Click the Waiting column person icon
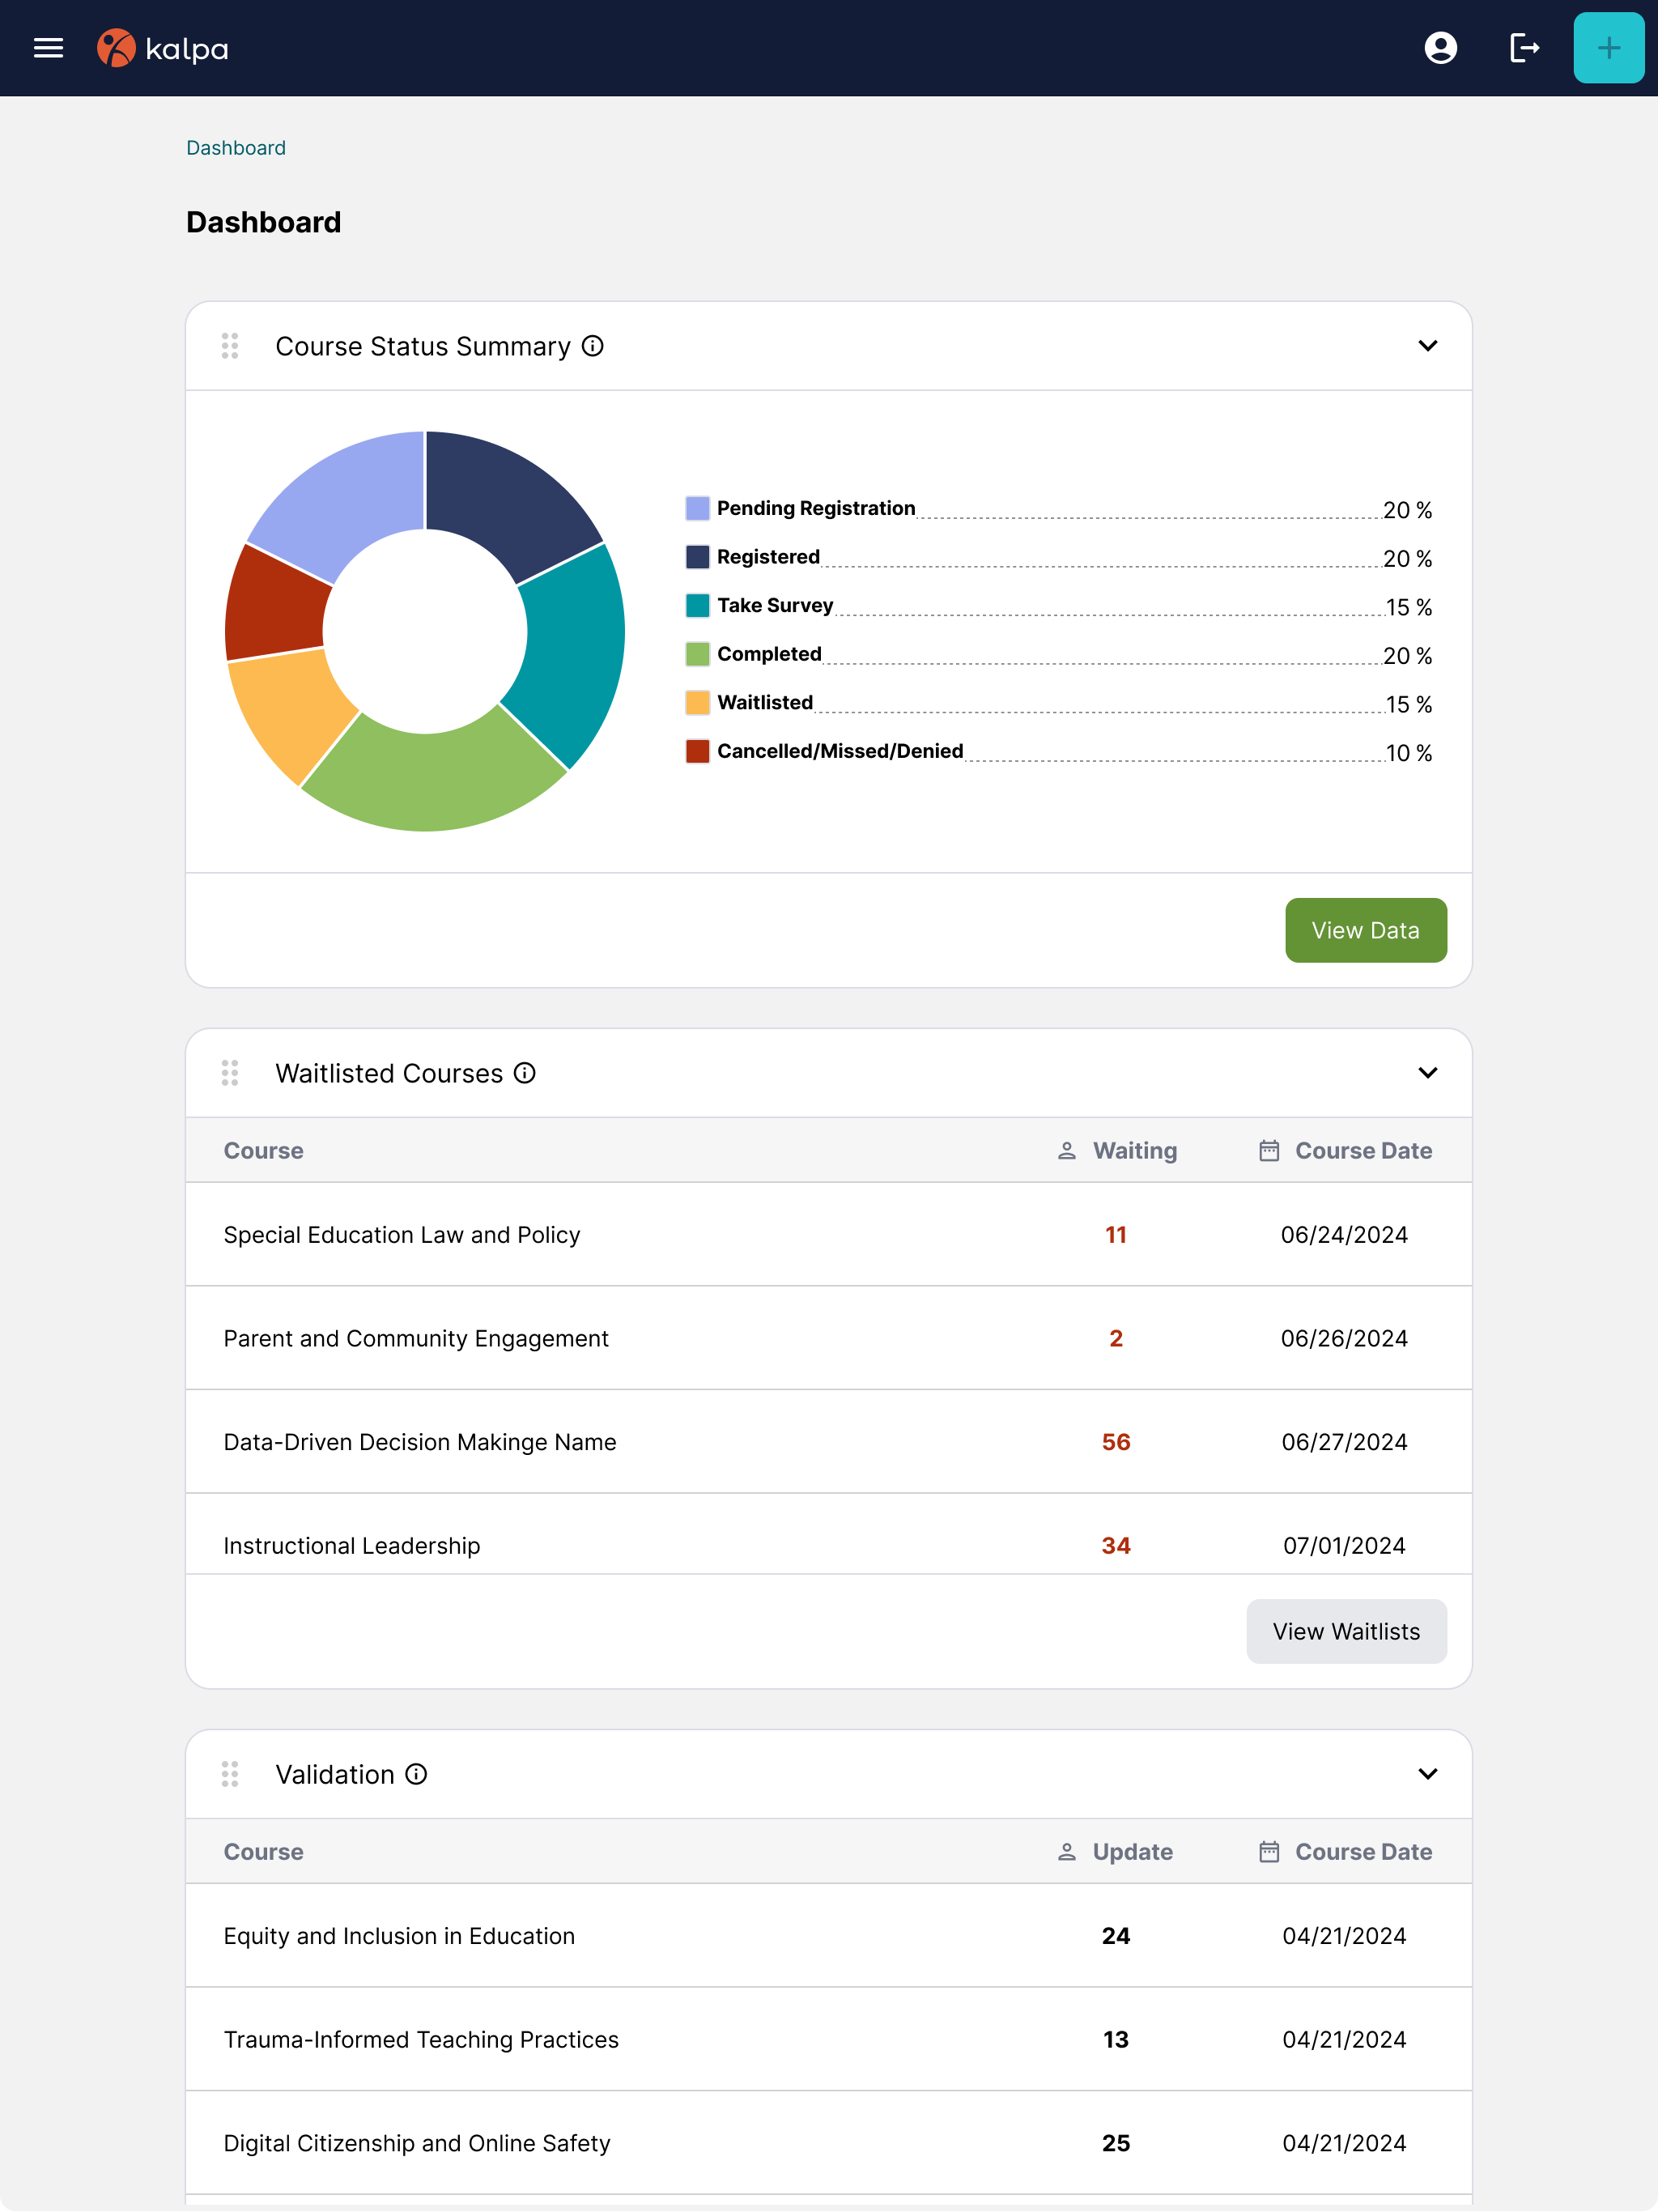 1067,1151
